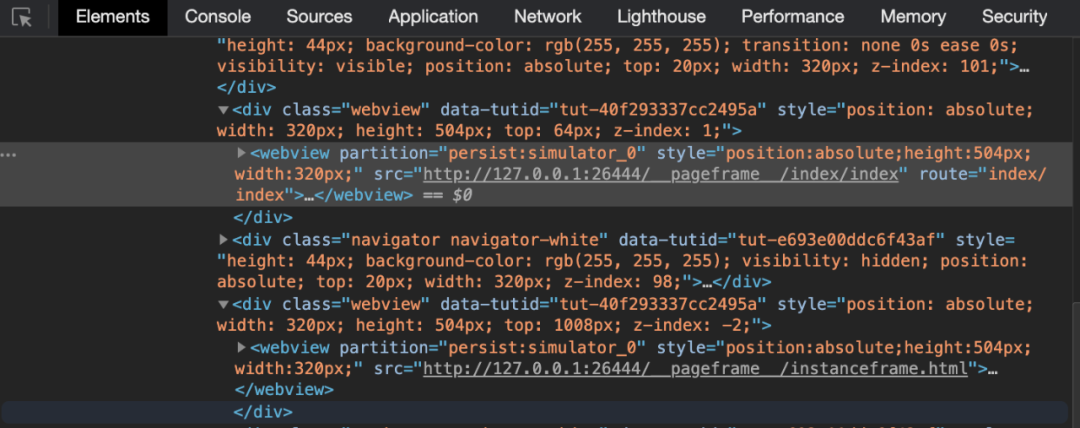
Task: Open the Memory tab
Action: coord(913,17)
